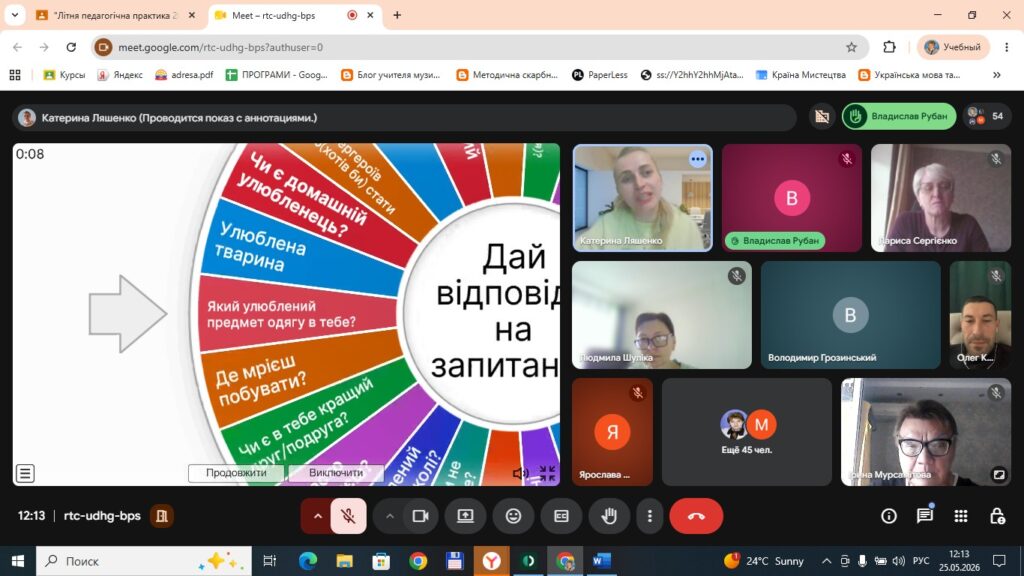This screenshot has width=1024, height=576.
Task: Open Yandex Browser from the taskbar
Action: [491, 561]
